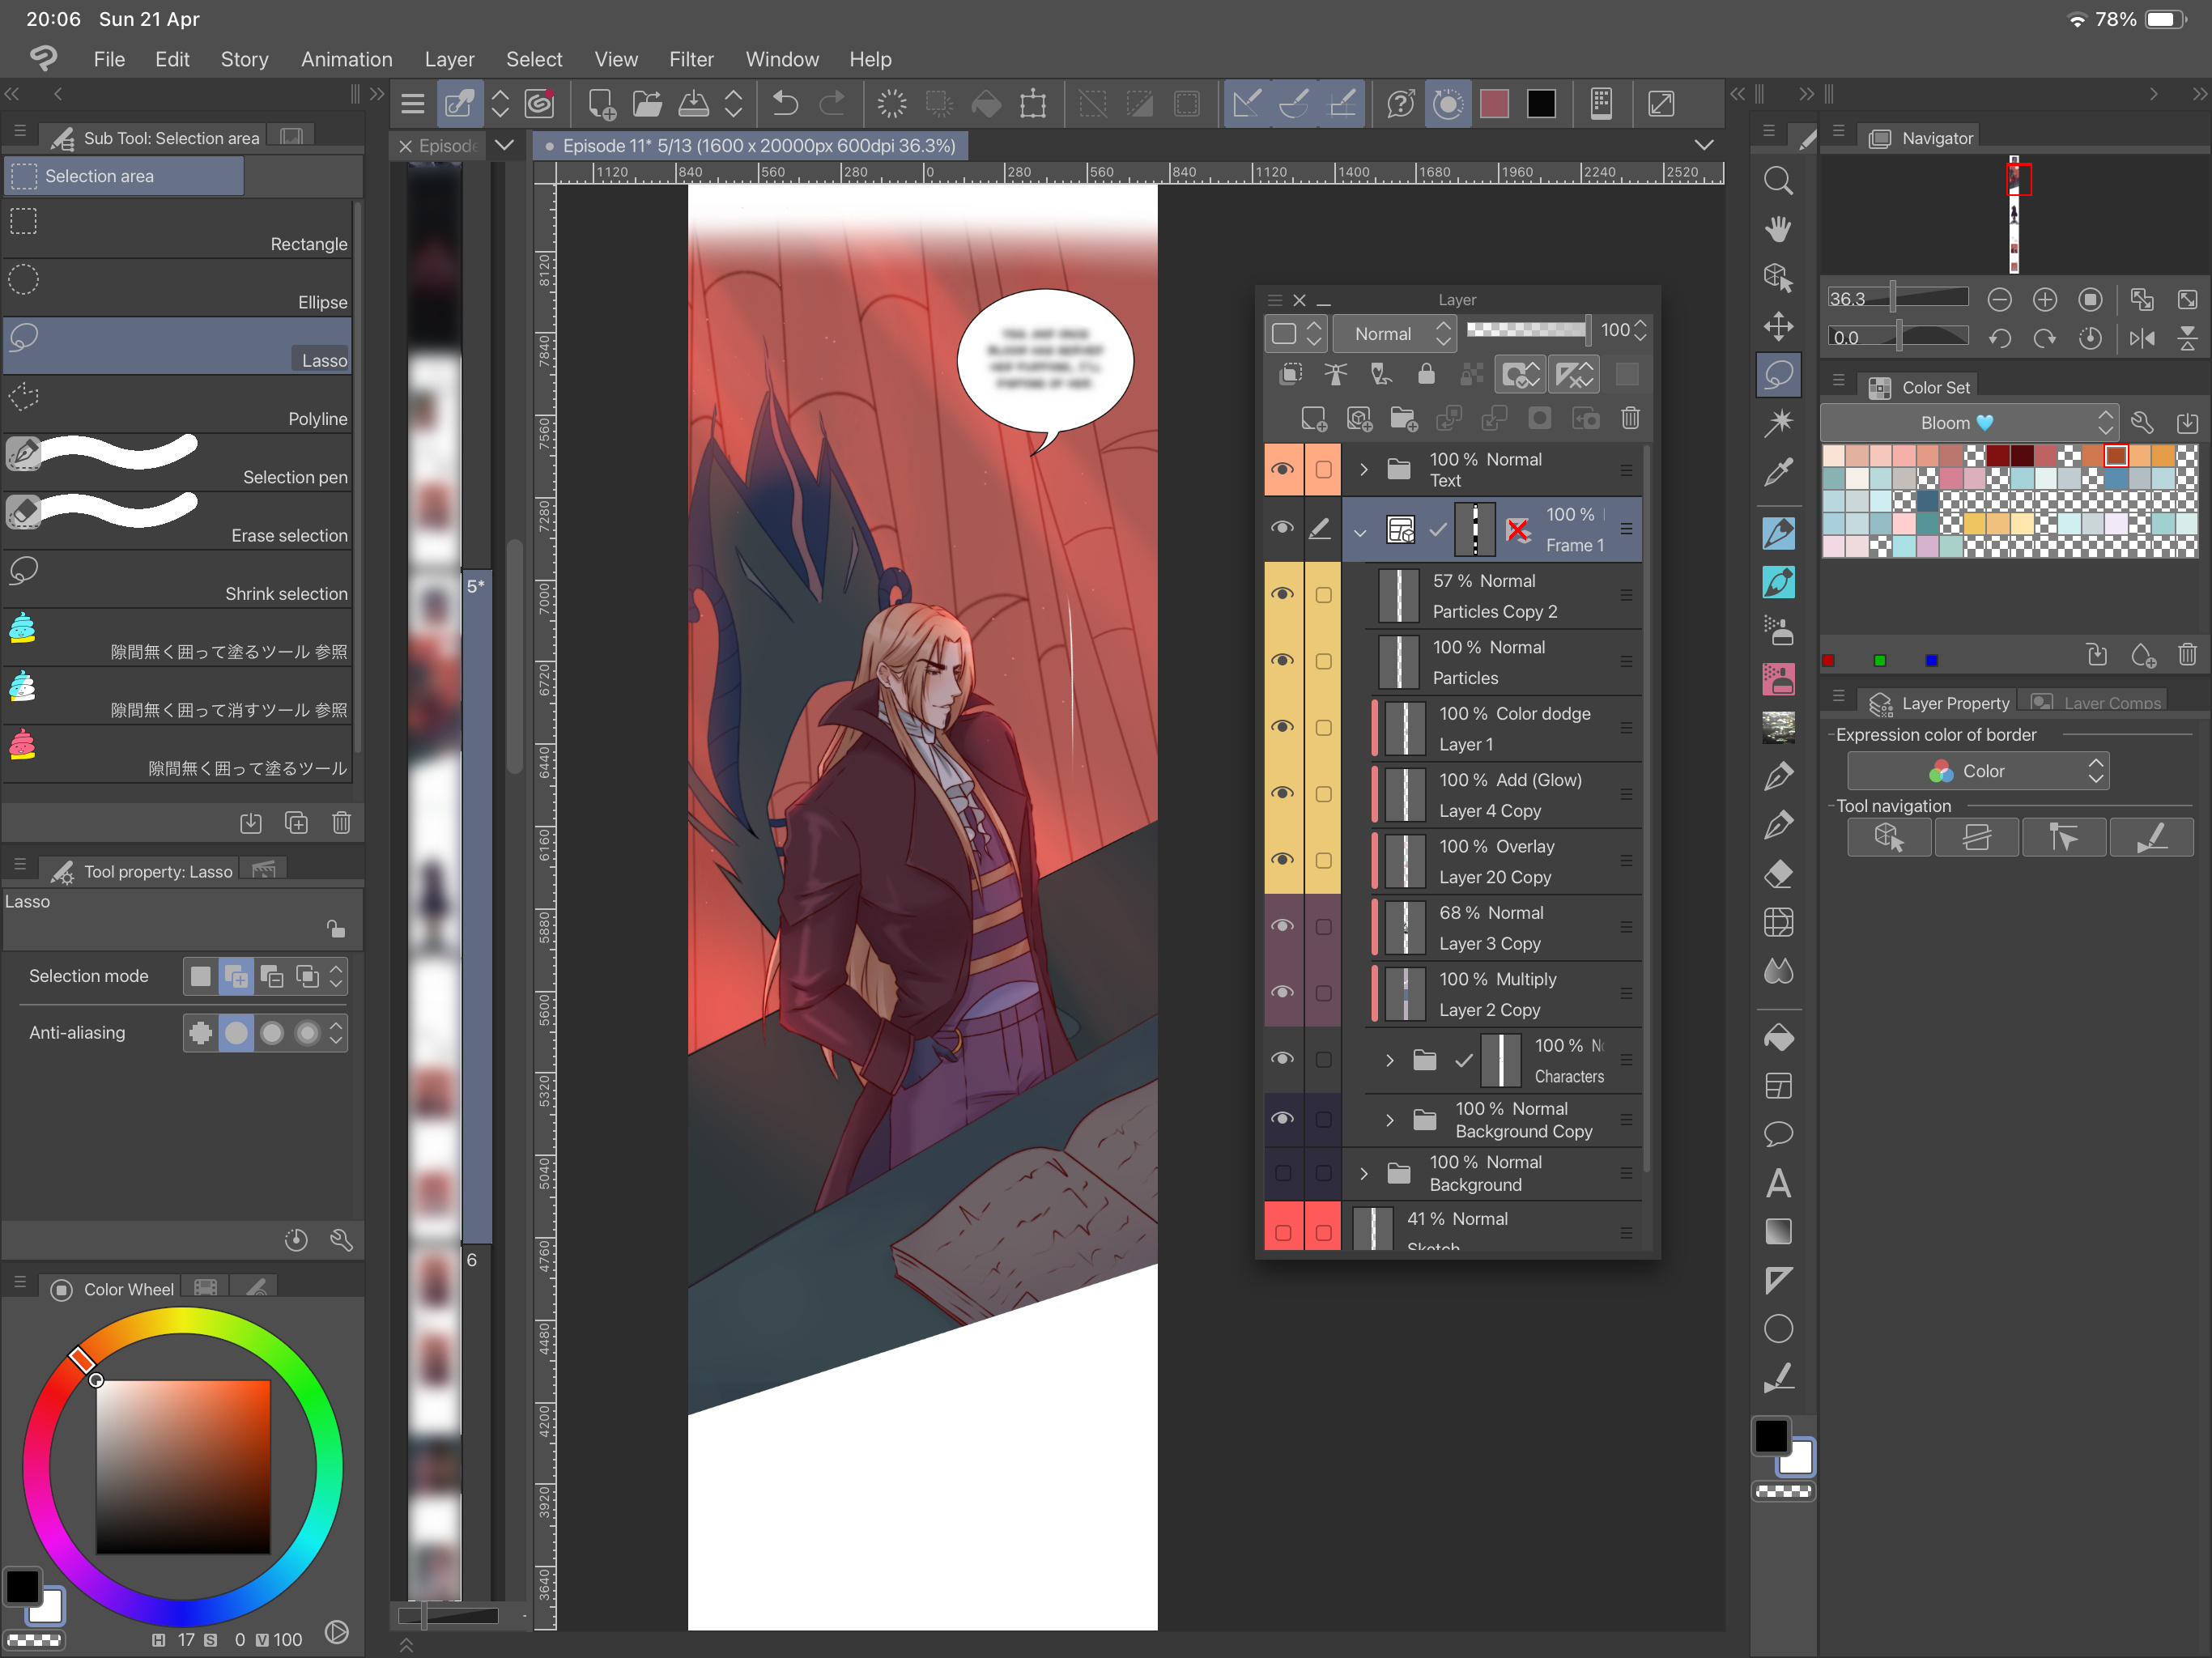Zoom in in Navigator panel
Viewport: 2212px width, 1658px height.
[x=2045, y=299]
